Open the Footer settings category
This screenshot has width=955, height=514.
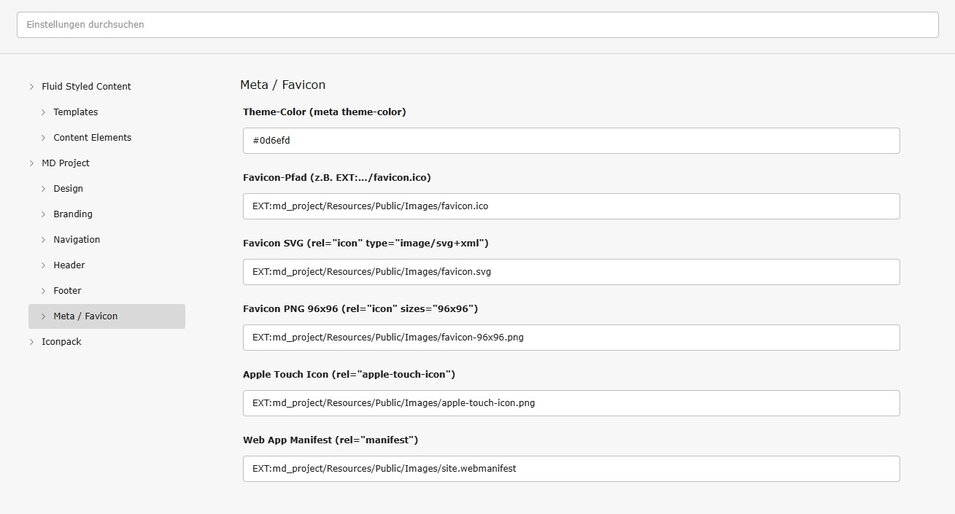(67, 291)
